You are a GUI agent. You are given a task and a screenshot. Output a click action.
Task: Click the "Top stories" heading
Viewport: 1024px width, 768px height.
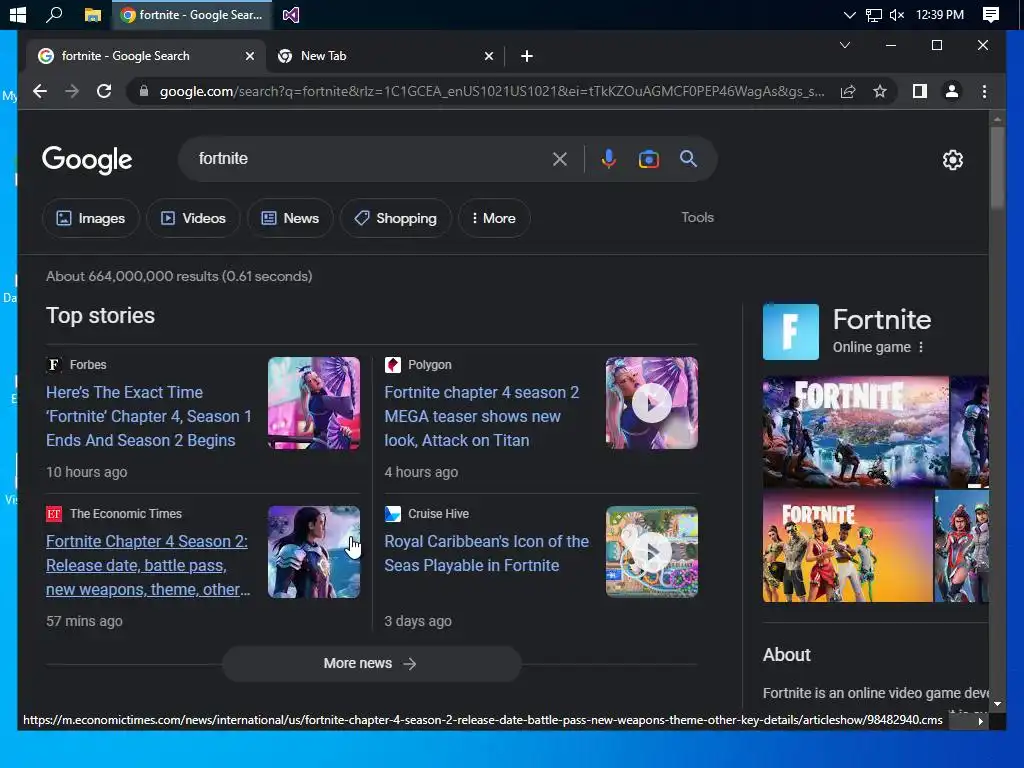pyautogui.click(x=101, y=316)
